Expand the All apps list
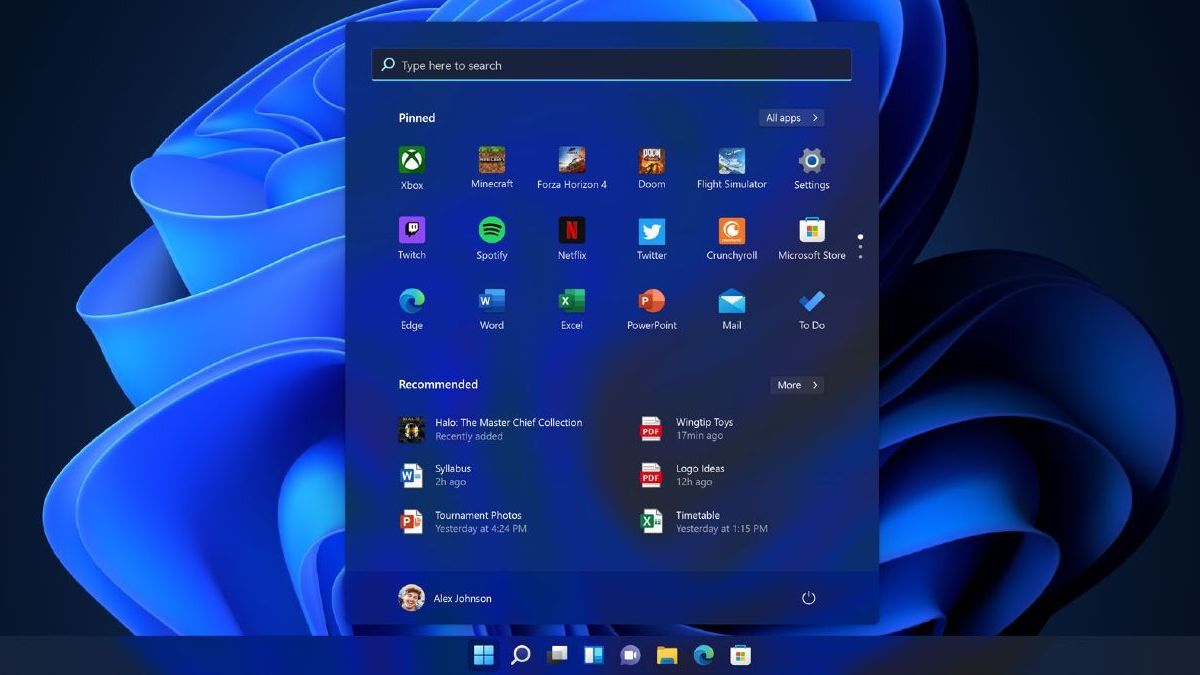This screenshot has width=1200, height=675. 791,118
